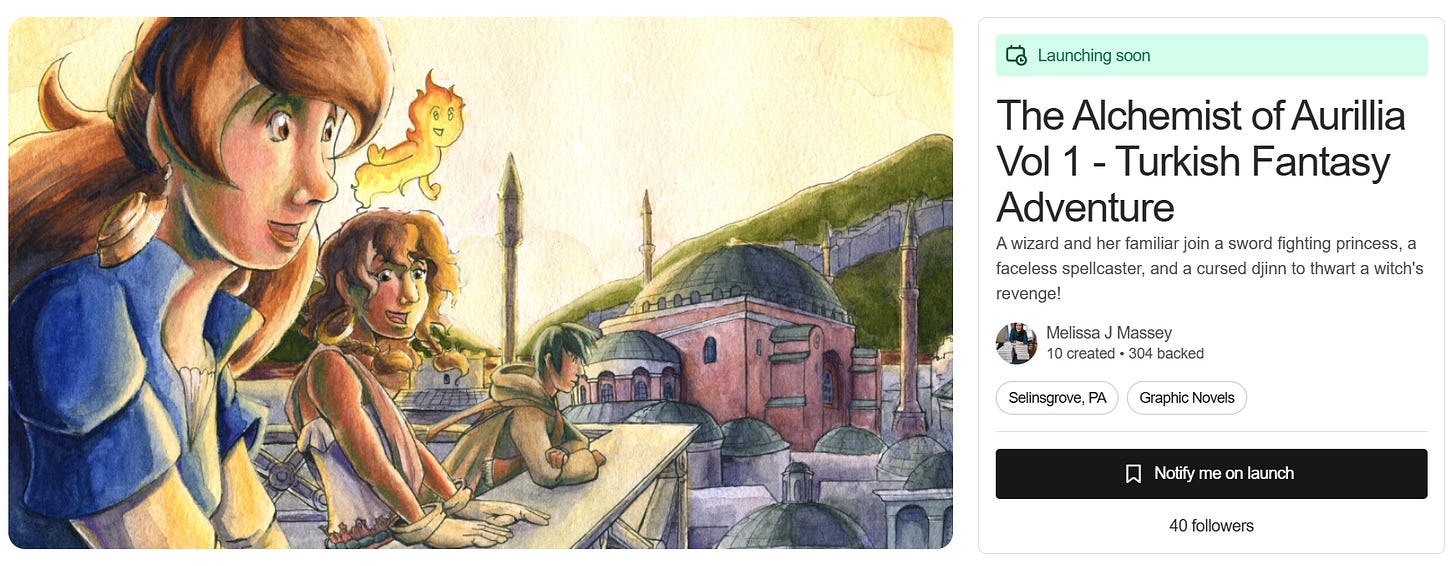The height and width of the screenshot is (566, 1456).
Task: View the 40 followers count
Action: [x=1211, y=526]
